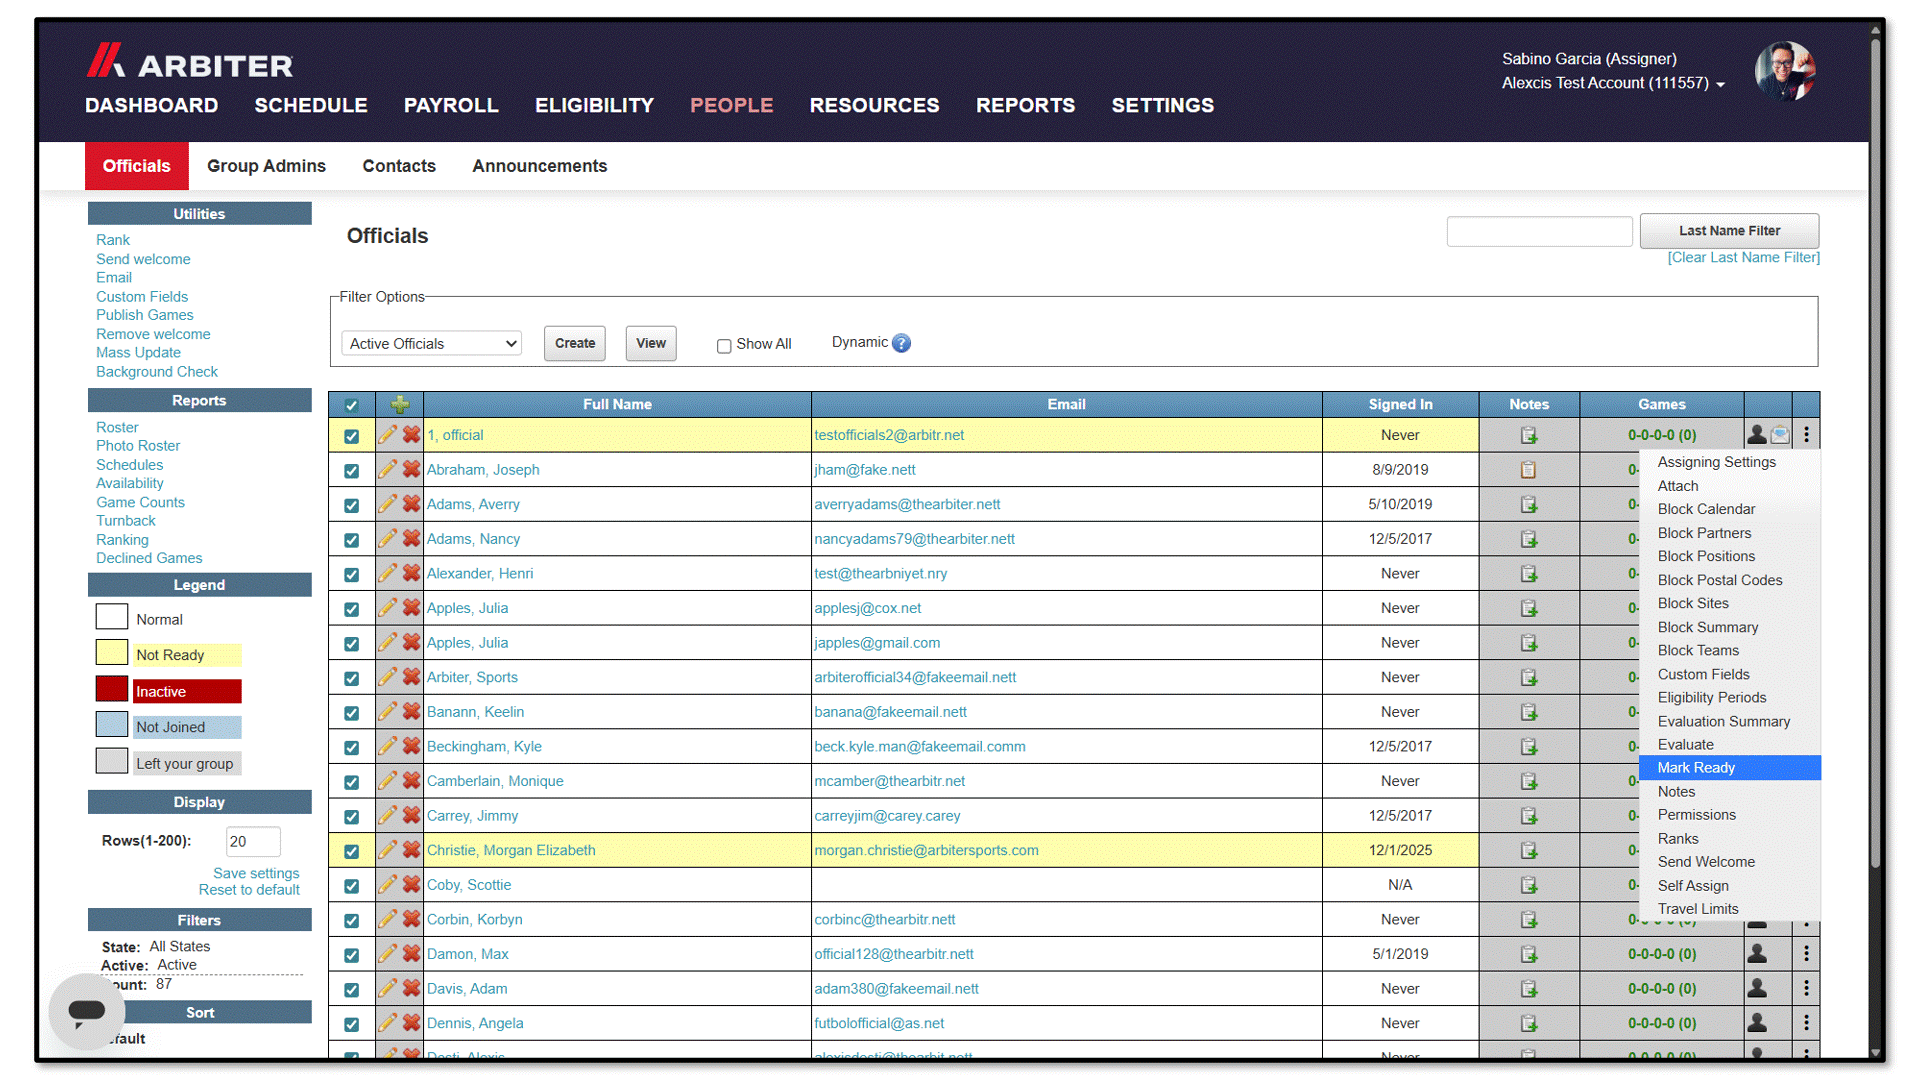Uncheck the select-all checkbox in the table header
This screenshot has height=1080, width=1920.
(351, 405)
